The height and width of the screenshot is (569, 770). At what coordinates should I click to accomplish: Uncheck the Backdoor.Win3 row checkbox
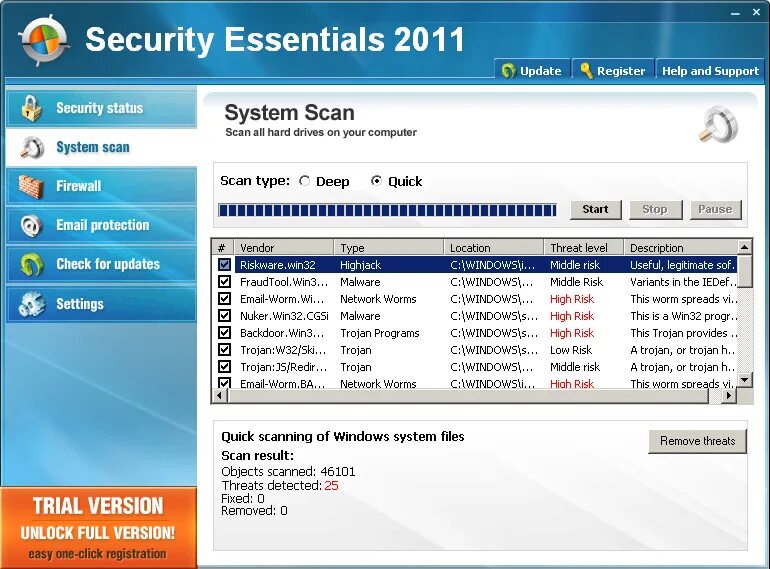[x=224, y=333]
